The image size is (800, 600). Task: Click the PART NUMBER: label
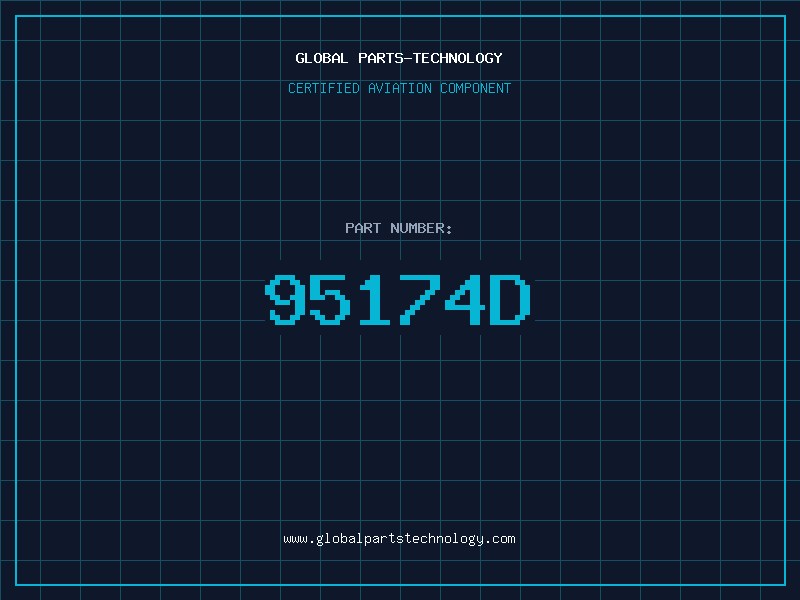coord(399,228)
